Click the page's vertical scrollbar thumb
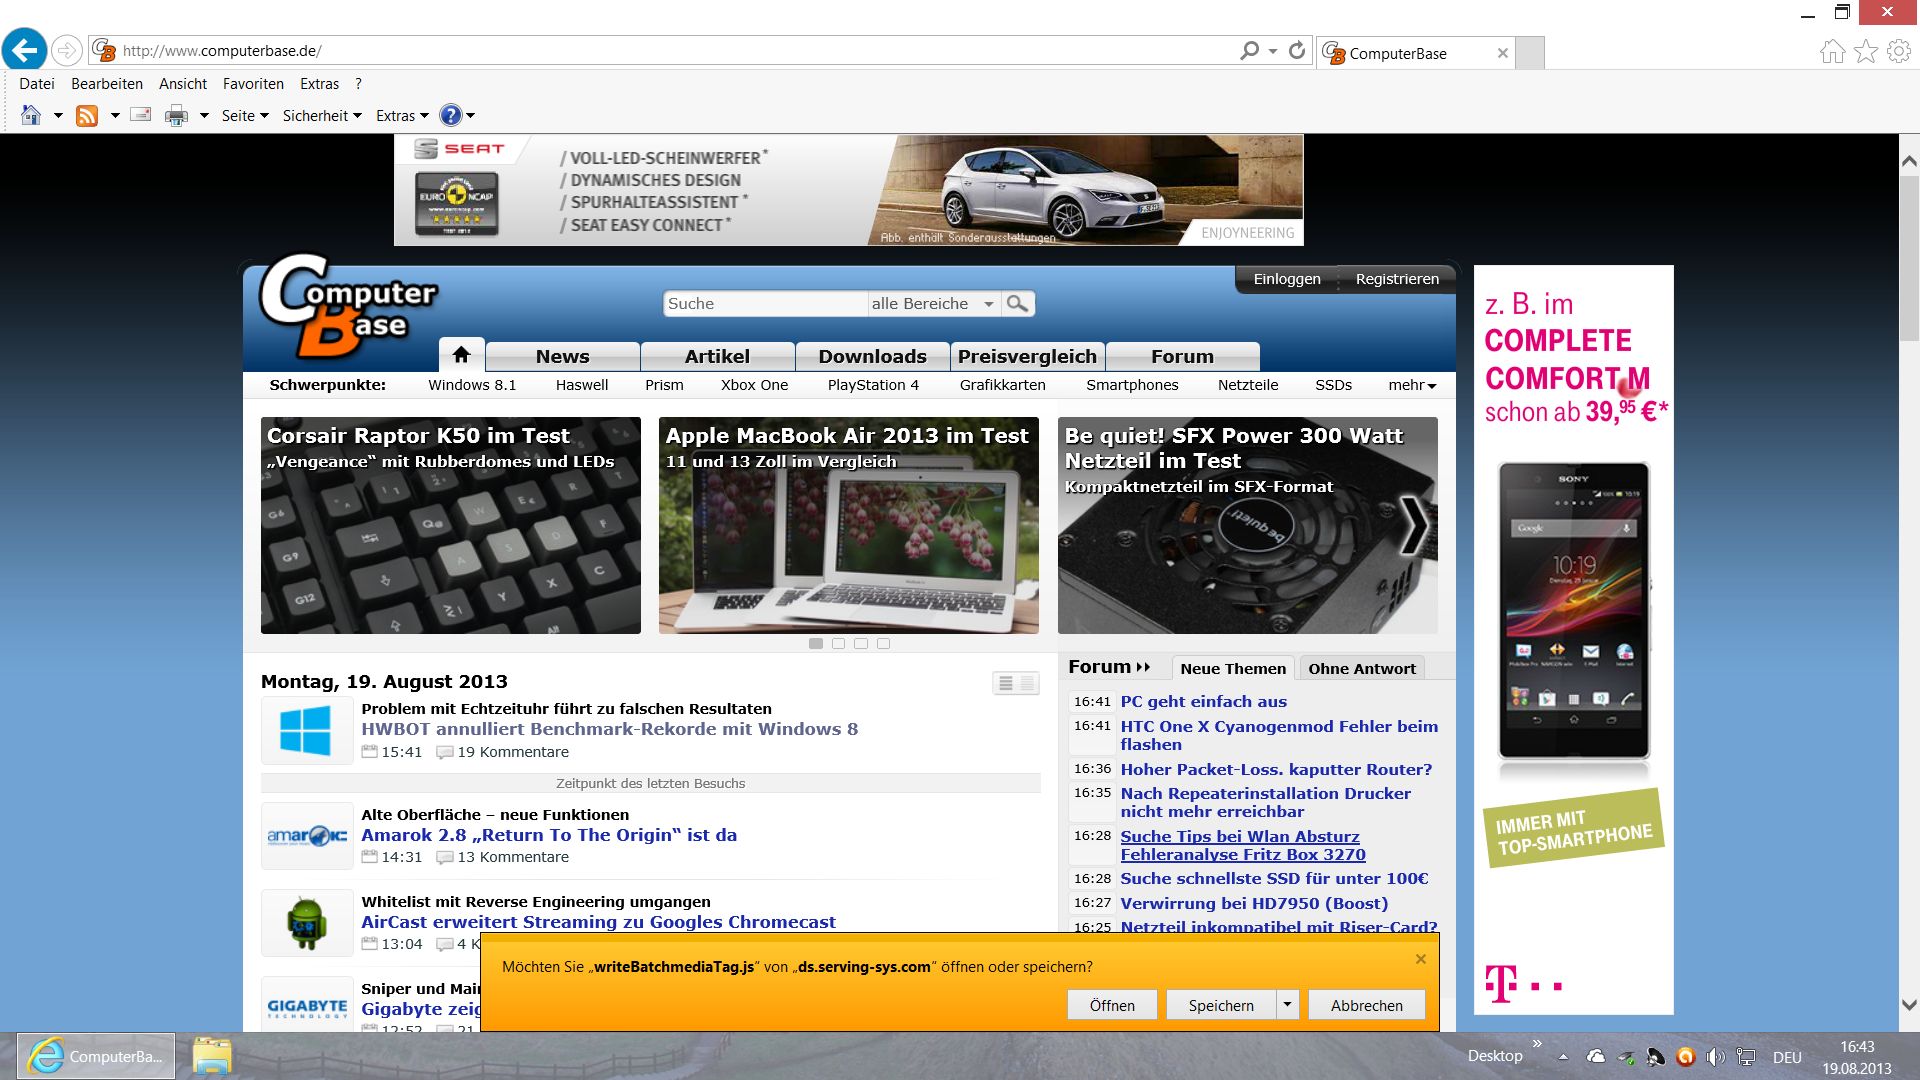Image resolution: width=1920 pixels, height=1080 pixels. click(x=1908, y=260)
